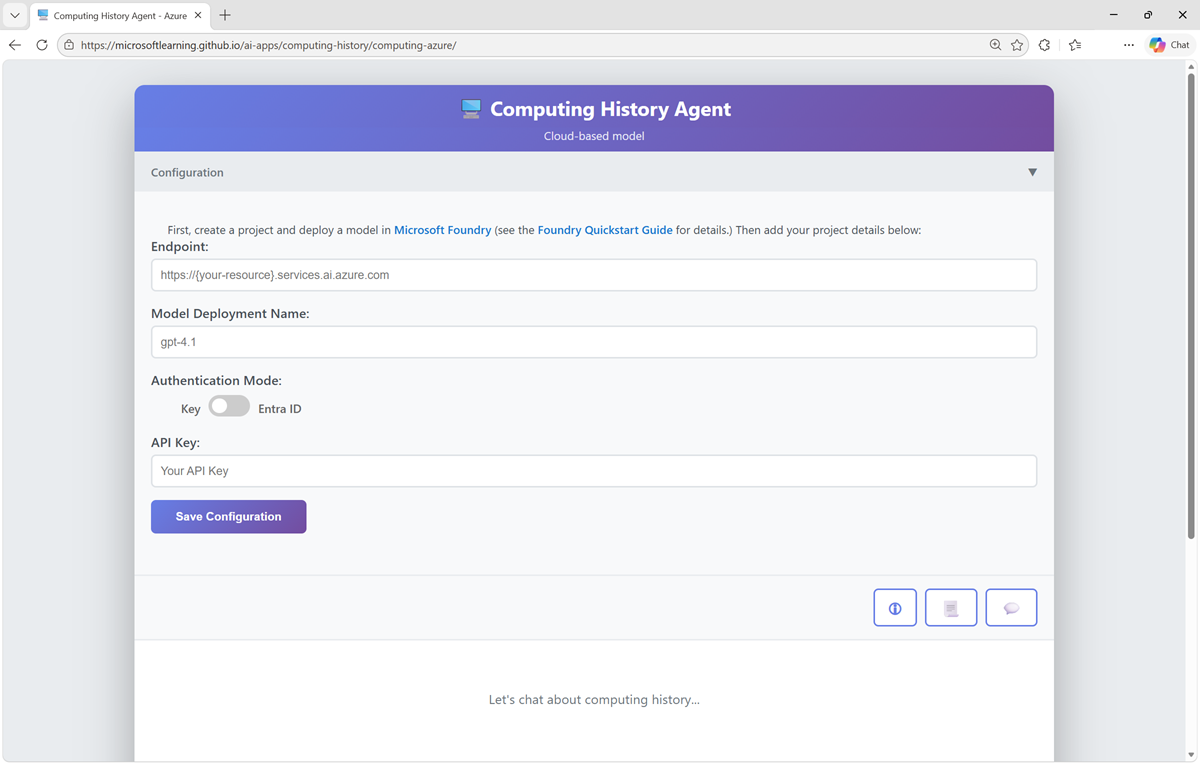Open the tab actions dropdown menu
Screen dimensions: 1200x764
(14, 15)
